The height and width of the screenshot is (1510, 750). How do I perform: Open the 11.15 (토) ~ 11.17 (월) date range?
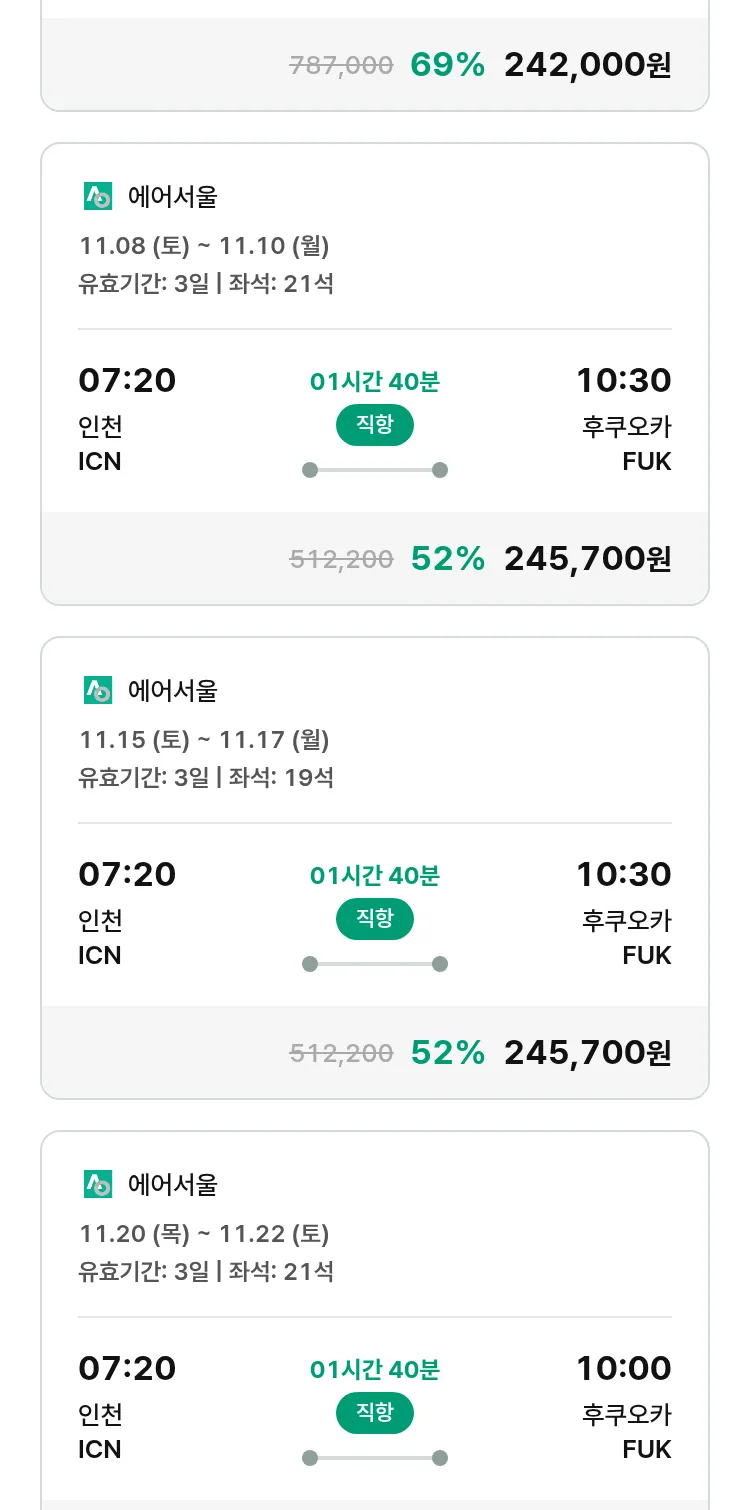click(204, 739)
